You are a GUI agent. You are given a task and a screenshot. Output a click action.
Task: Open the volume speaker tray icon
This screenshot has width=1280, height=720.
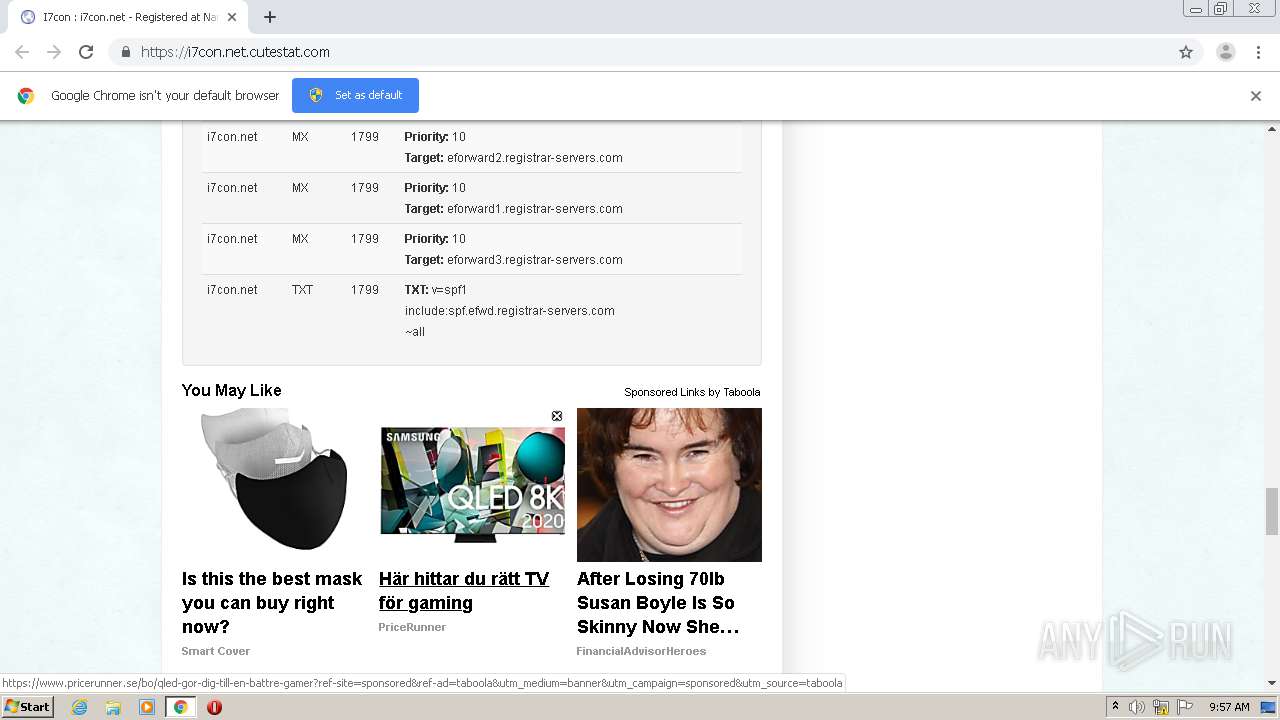1137,707
